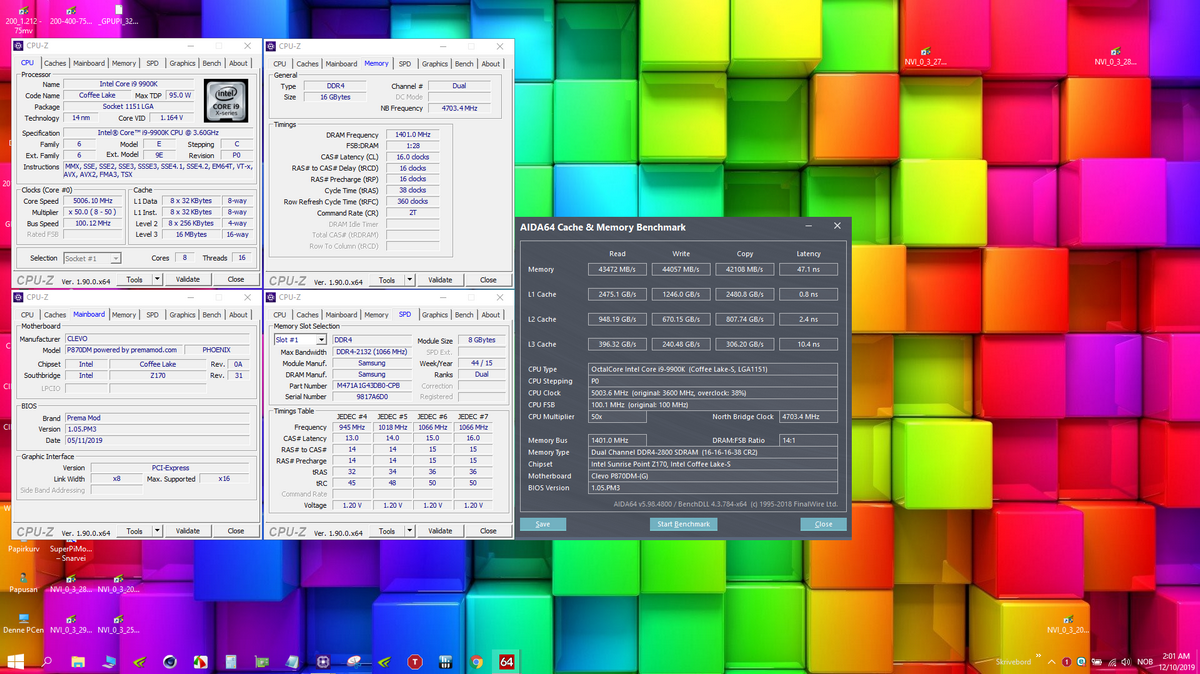Open the battery power tray icon
The image size is (1200, 674).
point(1097,662)
